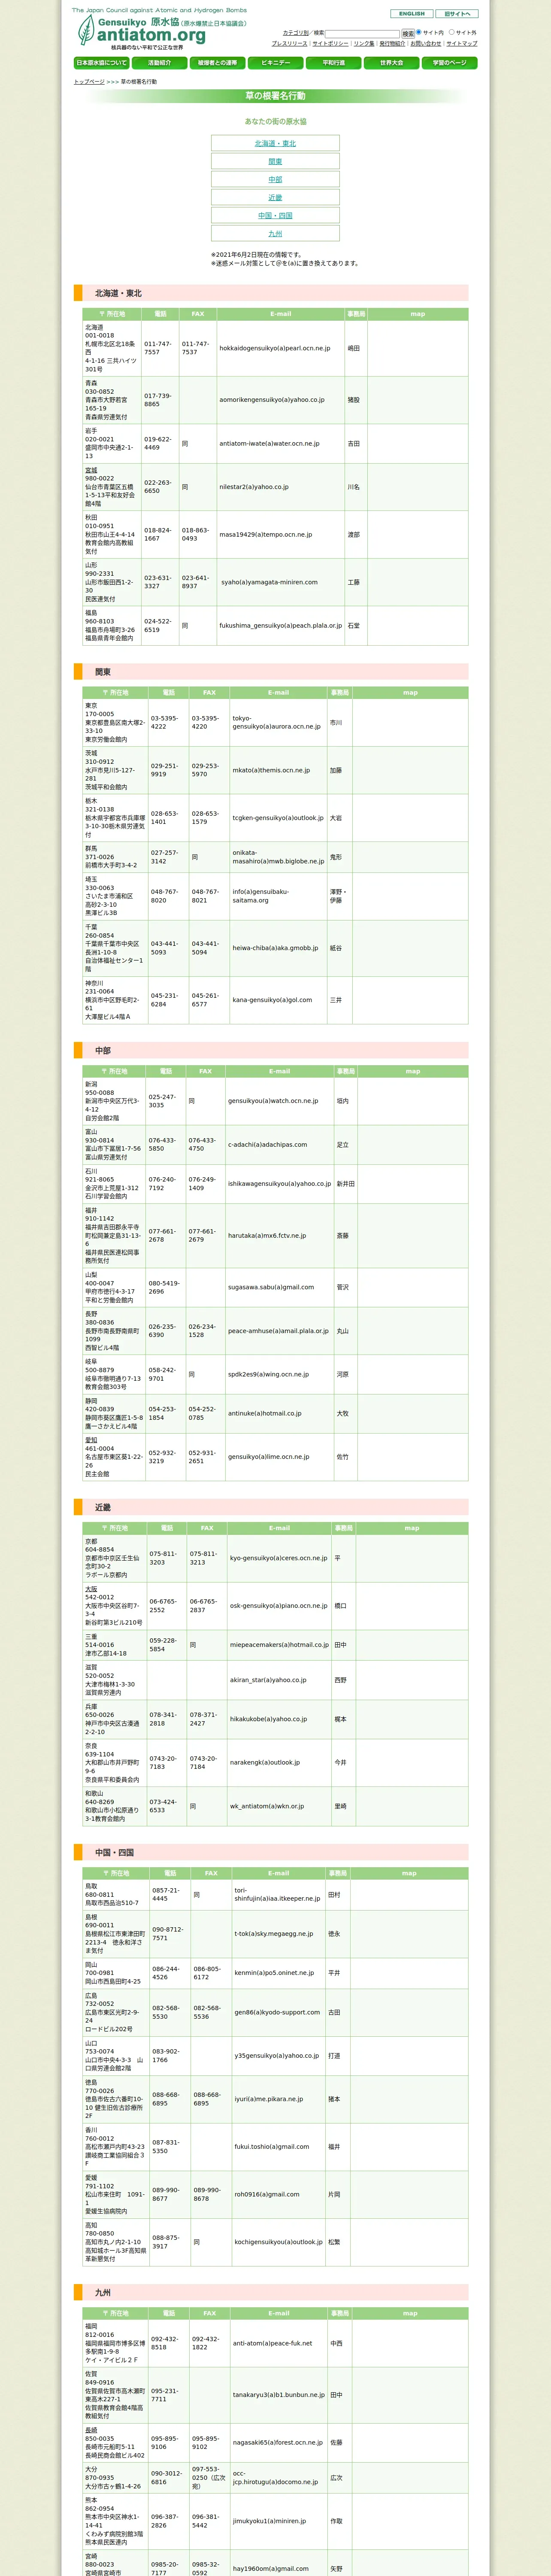551x2576 pixels.
Task: Click the hokkaidogensuikyo(a)pearl.ocn.ne.jp email
Action: (x=275, y=348)
